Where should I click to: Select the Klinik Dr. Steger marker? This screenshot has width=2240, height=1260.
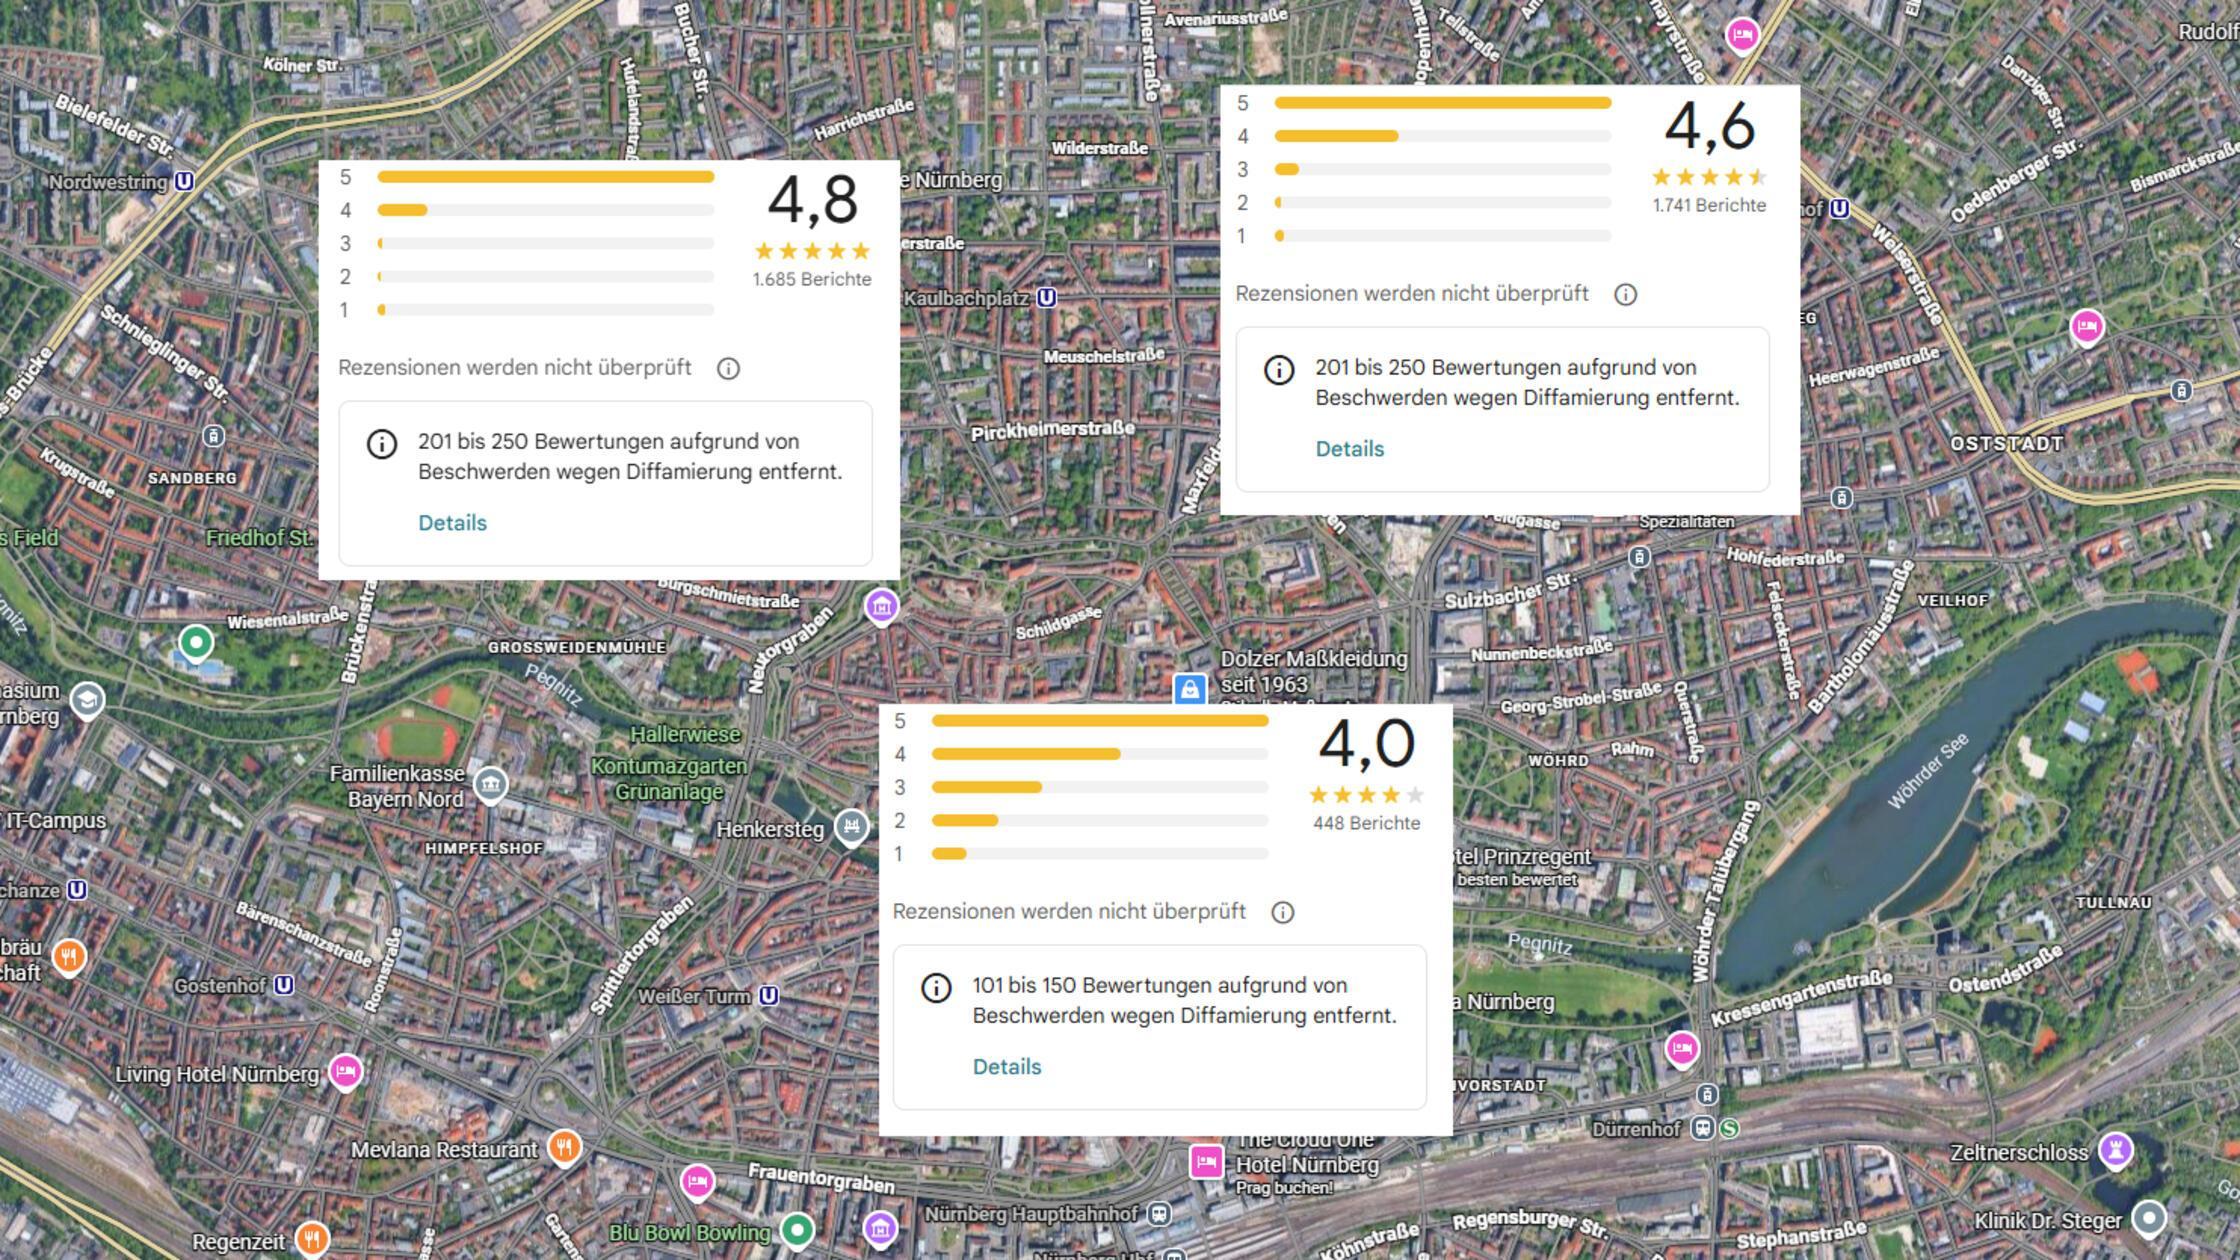pyautogui.click(x=2149, y=1219)
